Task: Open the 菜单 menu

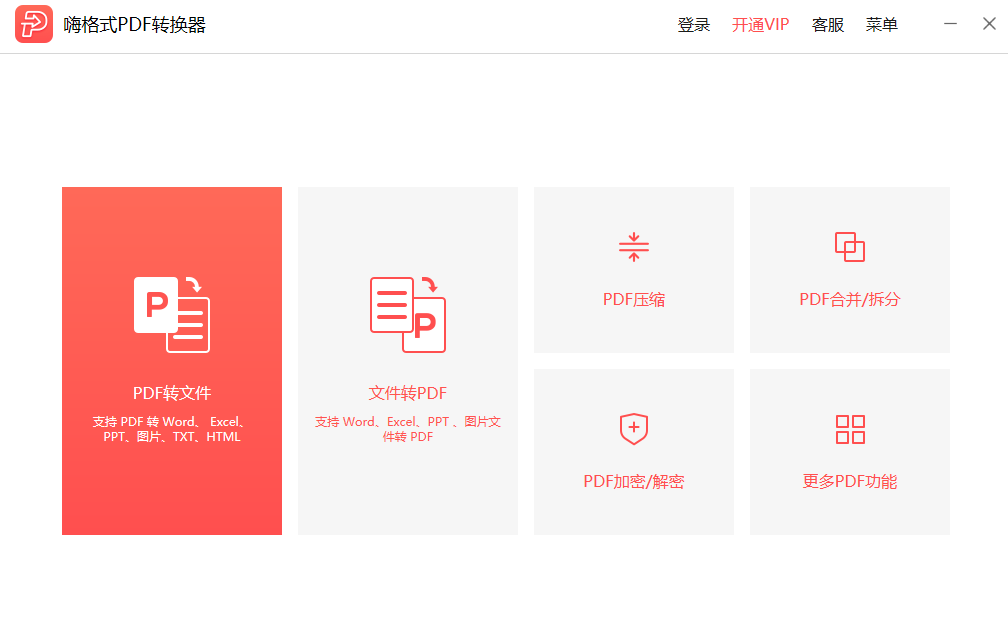Action: pyautogui.click(x=881, y=24)
